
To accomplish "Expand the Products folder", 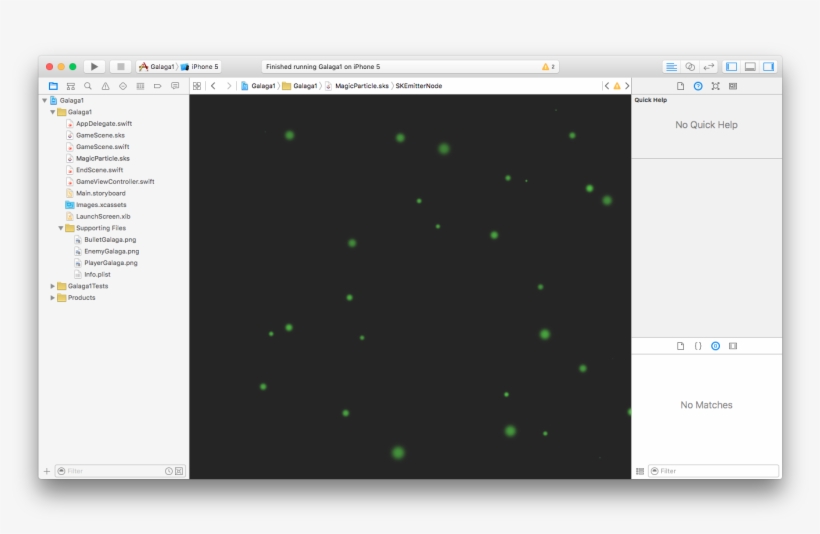I will (x=53, y=298).
